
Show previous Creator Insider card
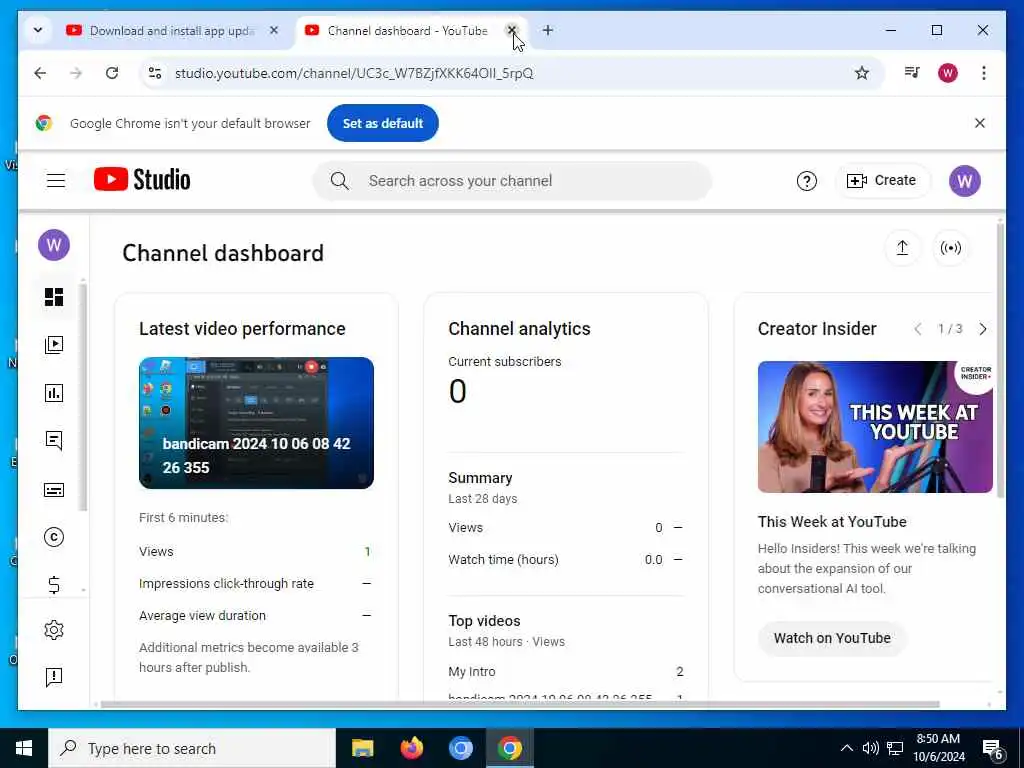918,329
